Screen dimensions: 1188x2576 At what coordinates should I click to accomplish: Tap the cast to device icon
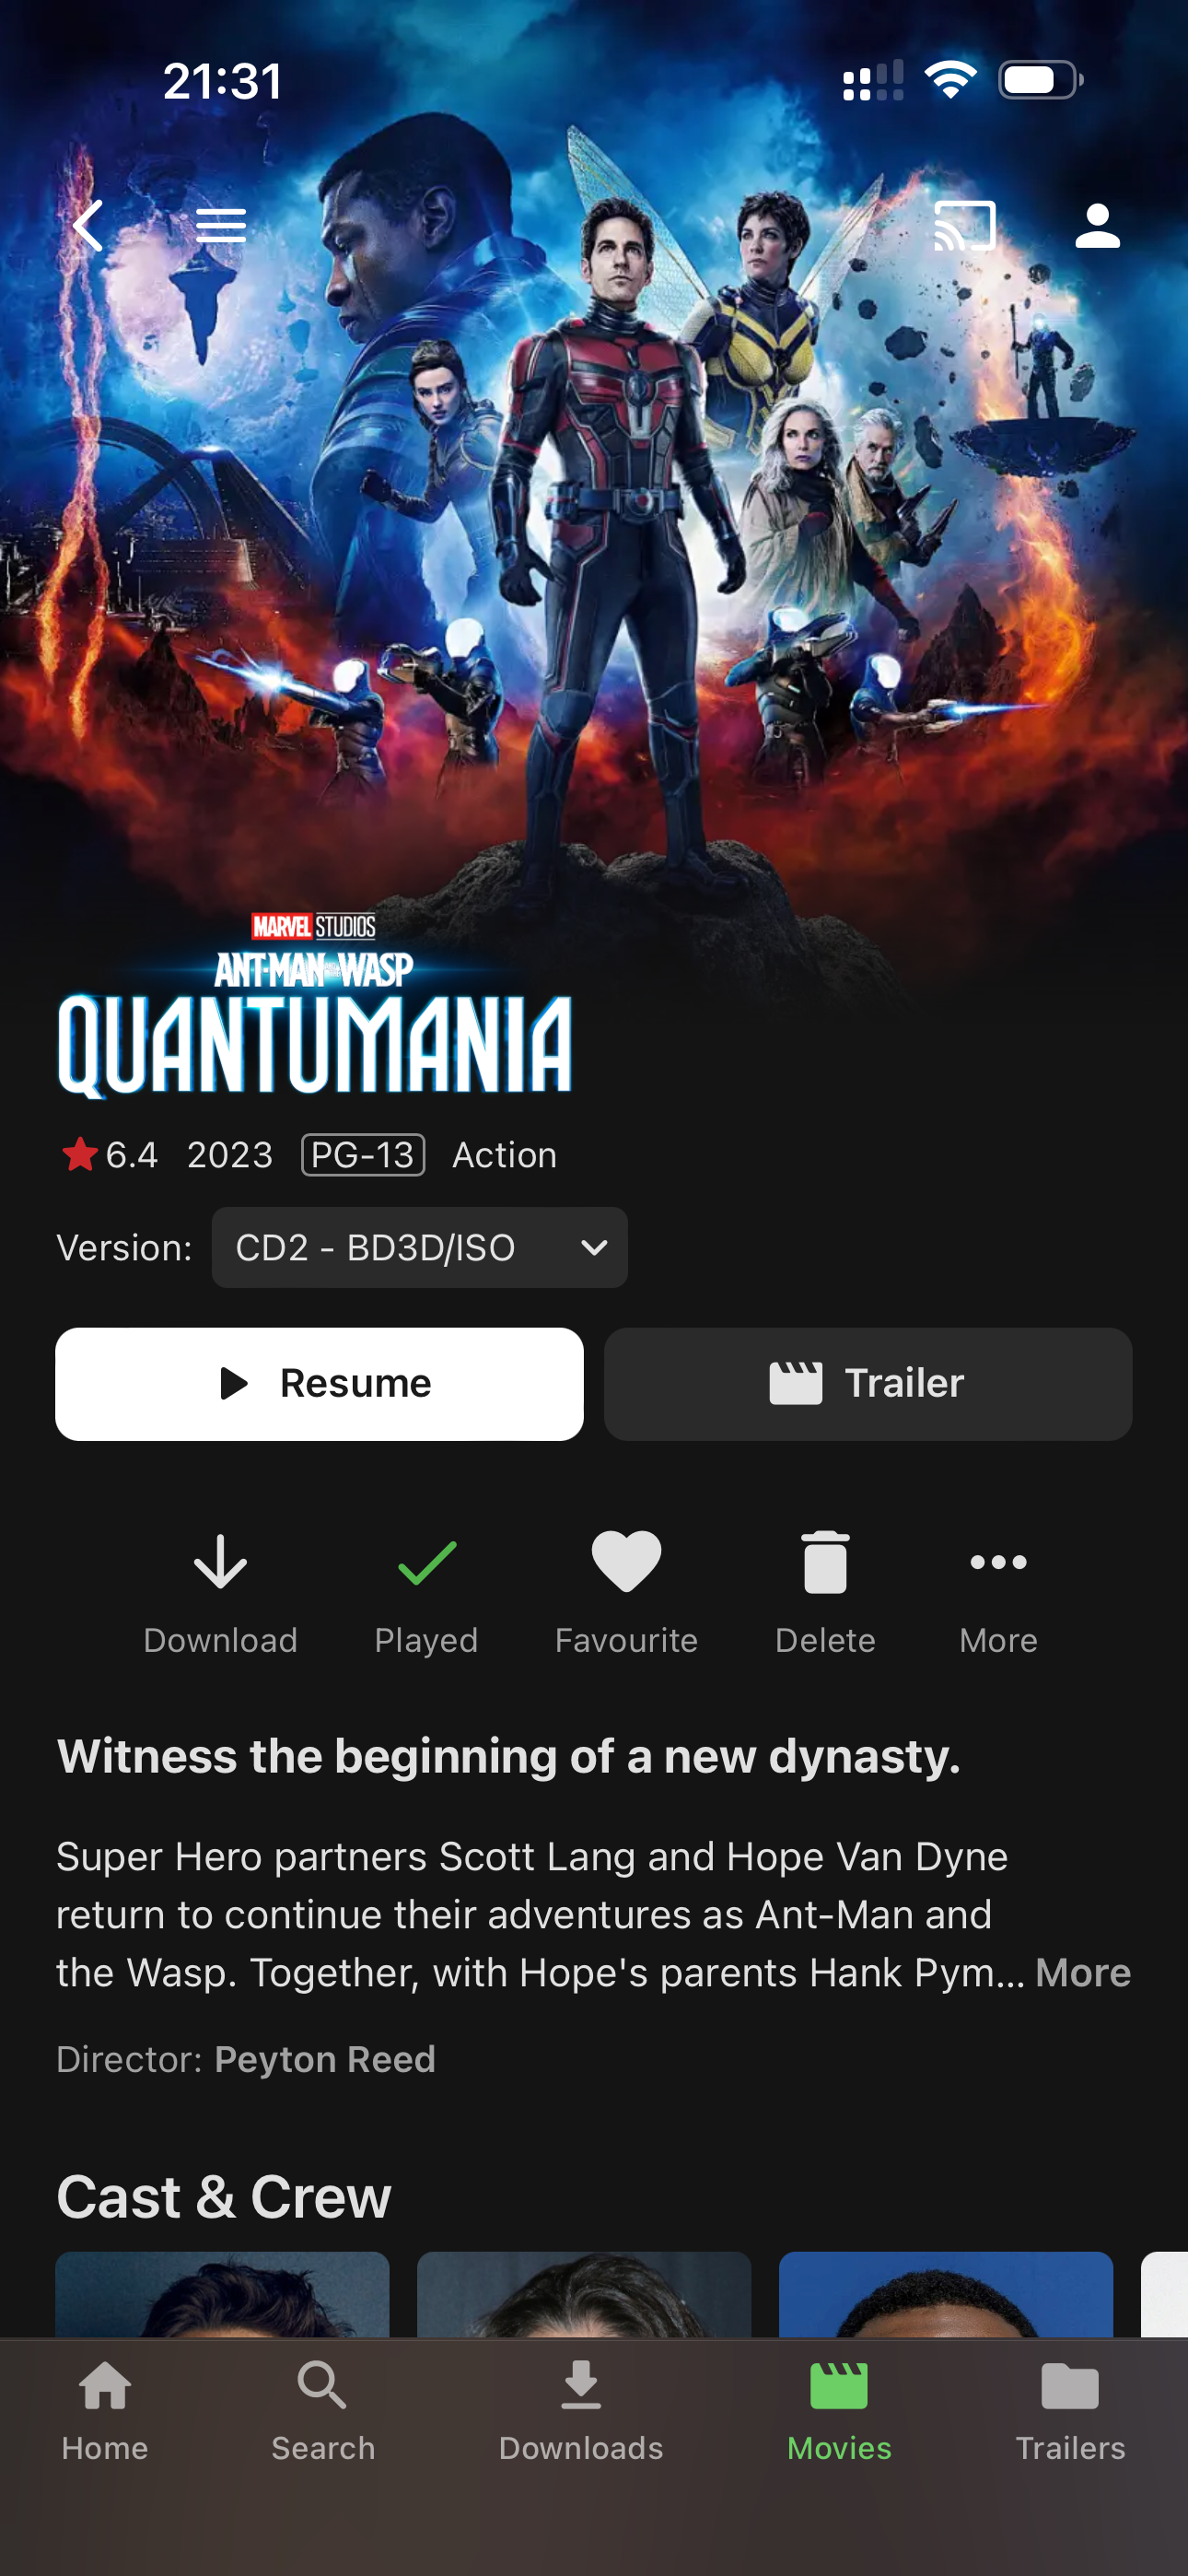964,225
